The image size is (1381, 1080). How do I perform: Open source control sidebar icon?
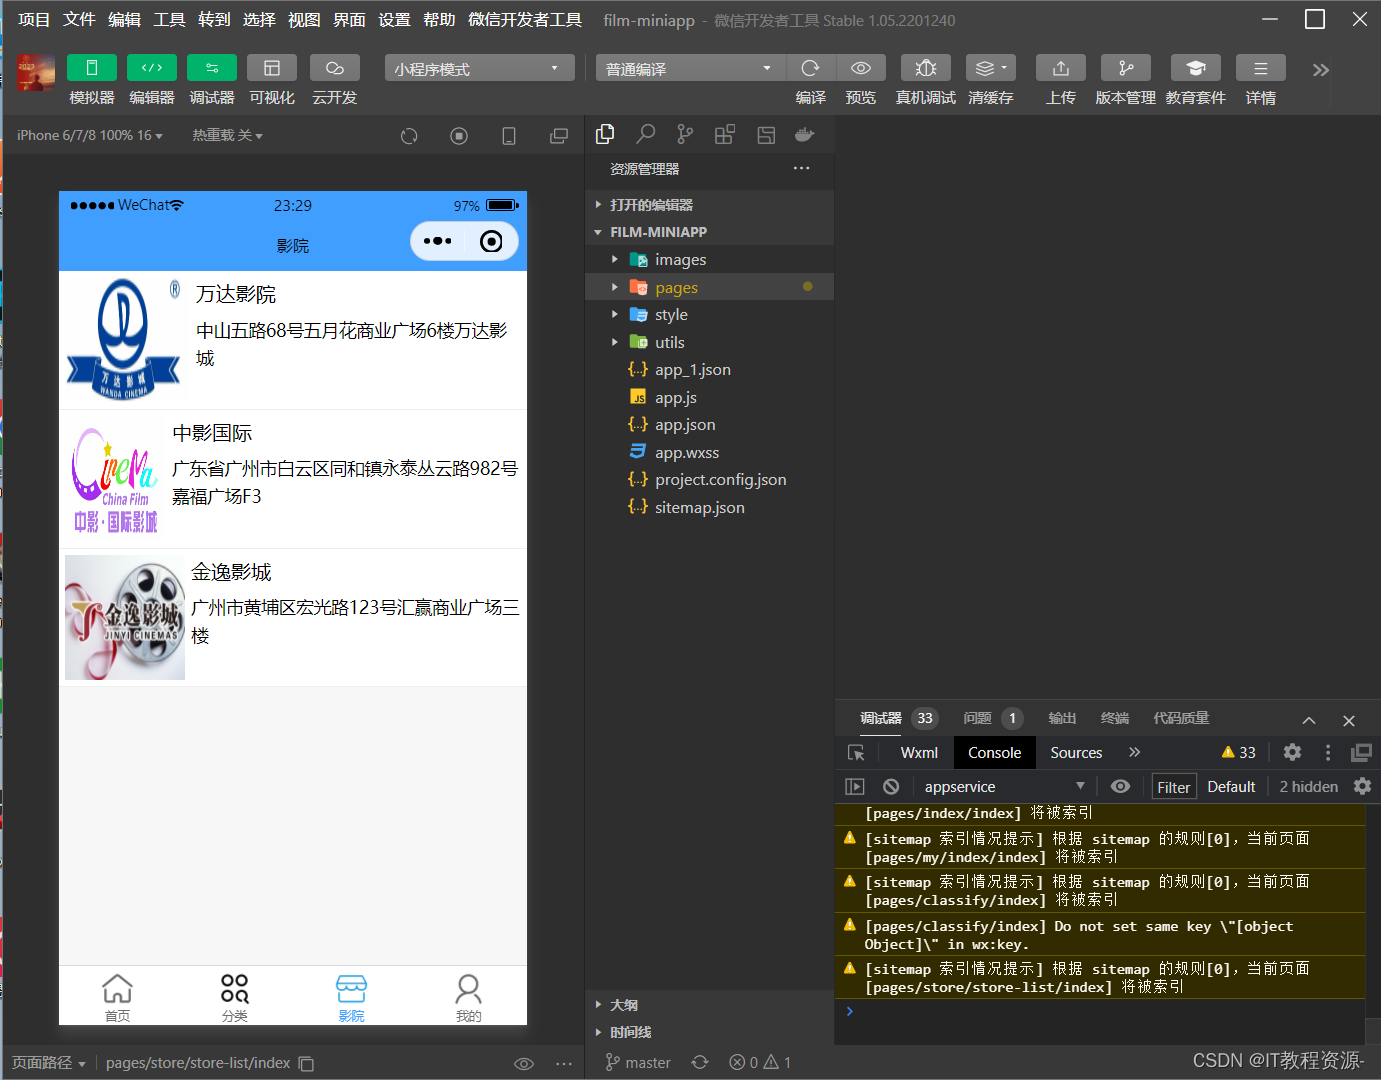[x=685, y=134]
